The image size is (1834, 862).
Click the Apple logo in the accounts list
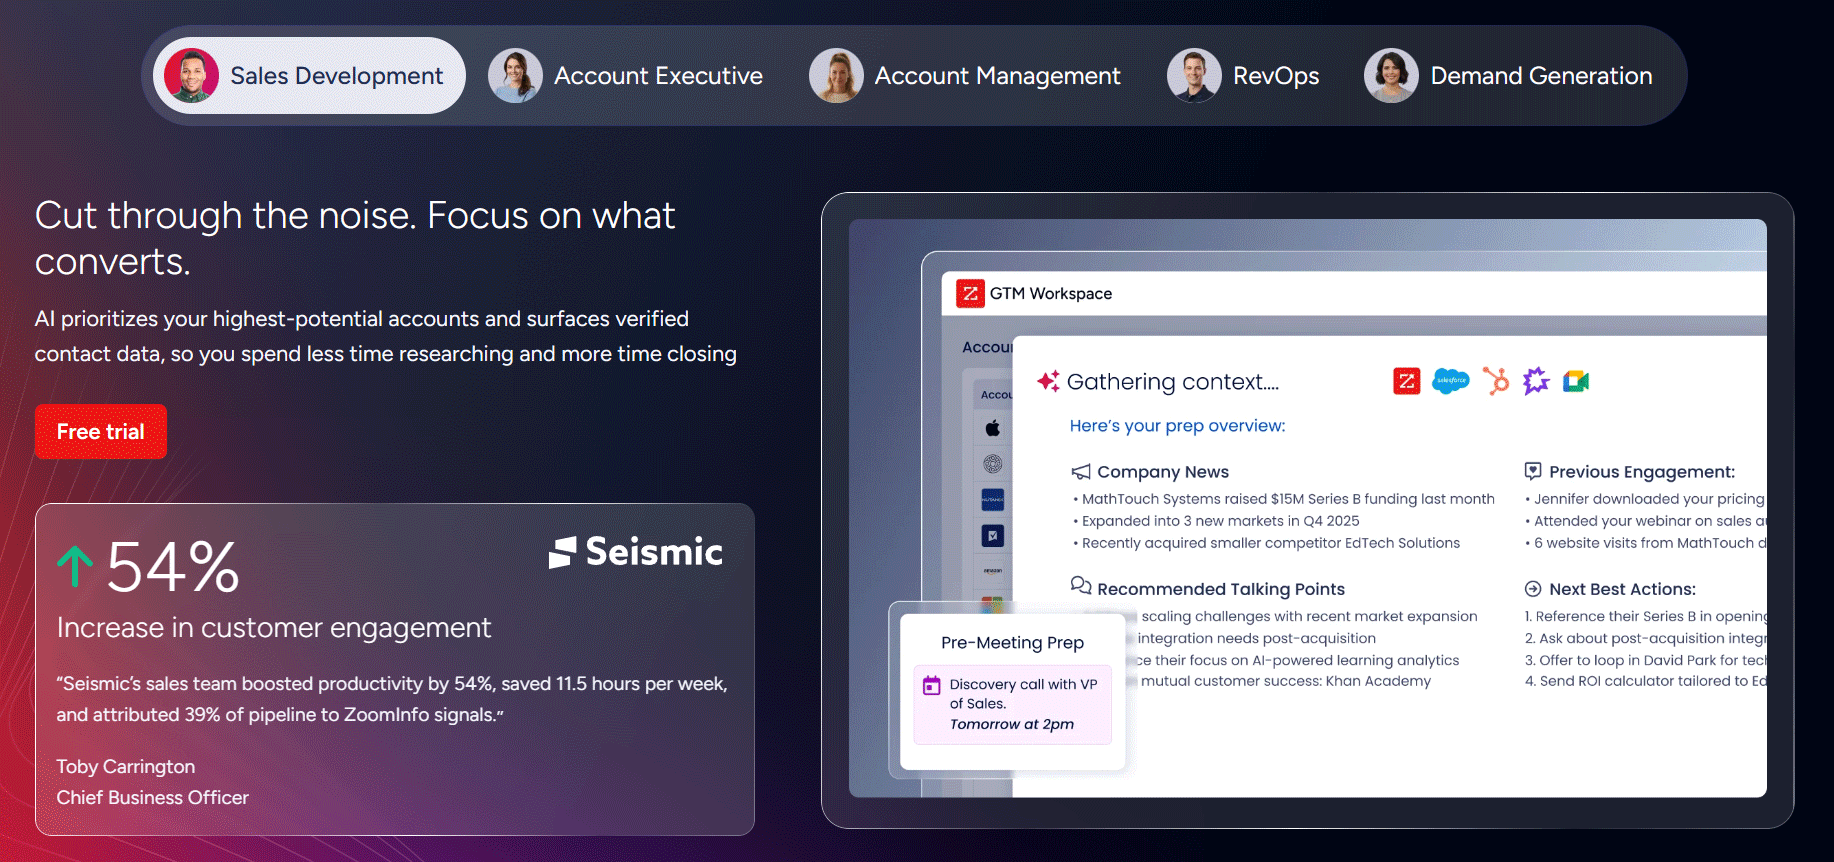(x=993, y=428)
